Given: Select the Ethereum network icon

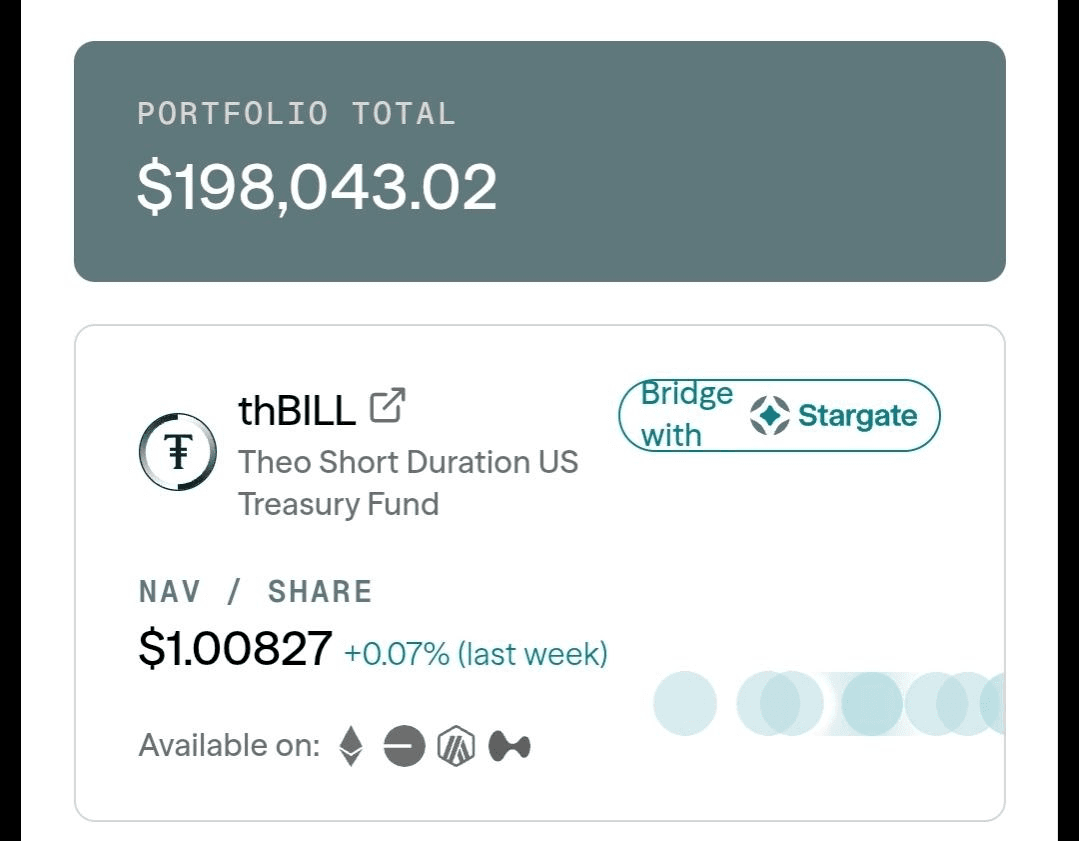Looking at the screenshot, I should (x=350, y=746).
